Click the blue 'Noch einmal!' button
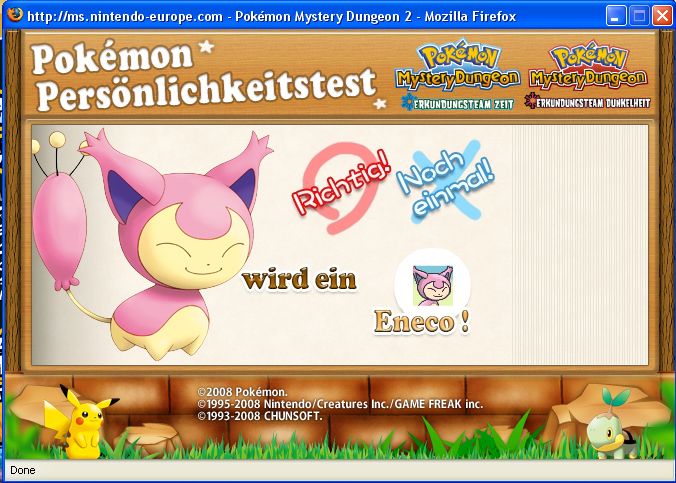This screenshot has height=483, width=676. click(445, 182)
